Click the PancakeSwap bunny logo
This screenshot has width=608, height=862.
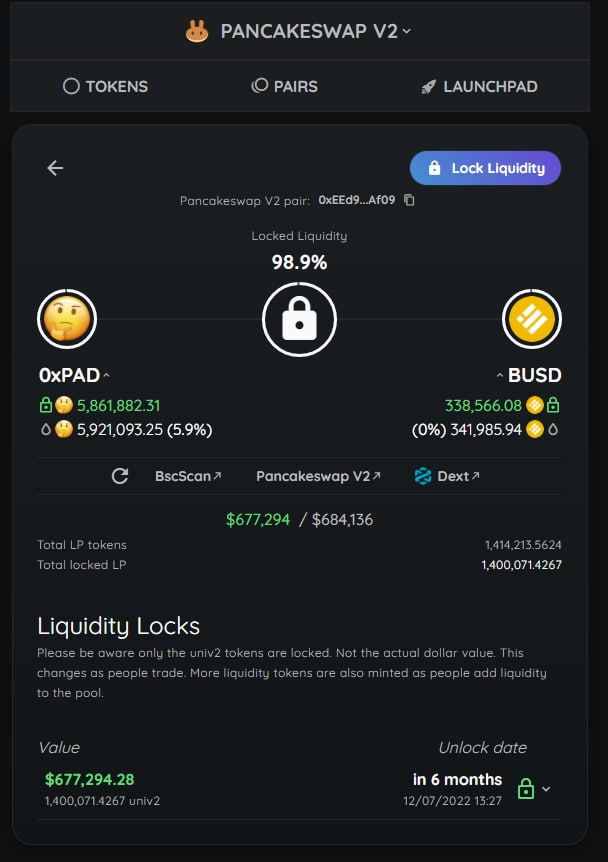(197, 31)
